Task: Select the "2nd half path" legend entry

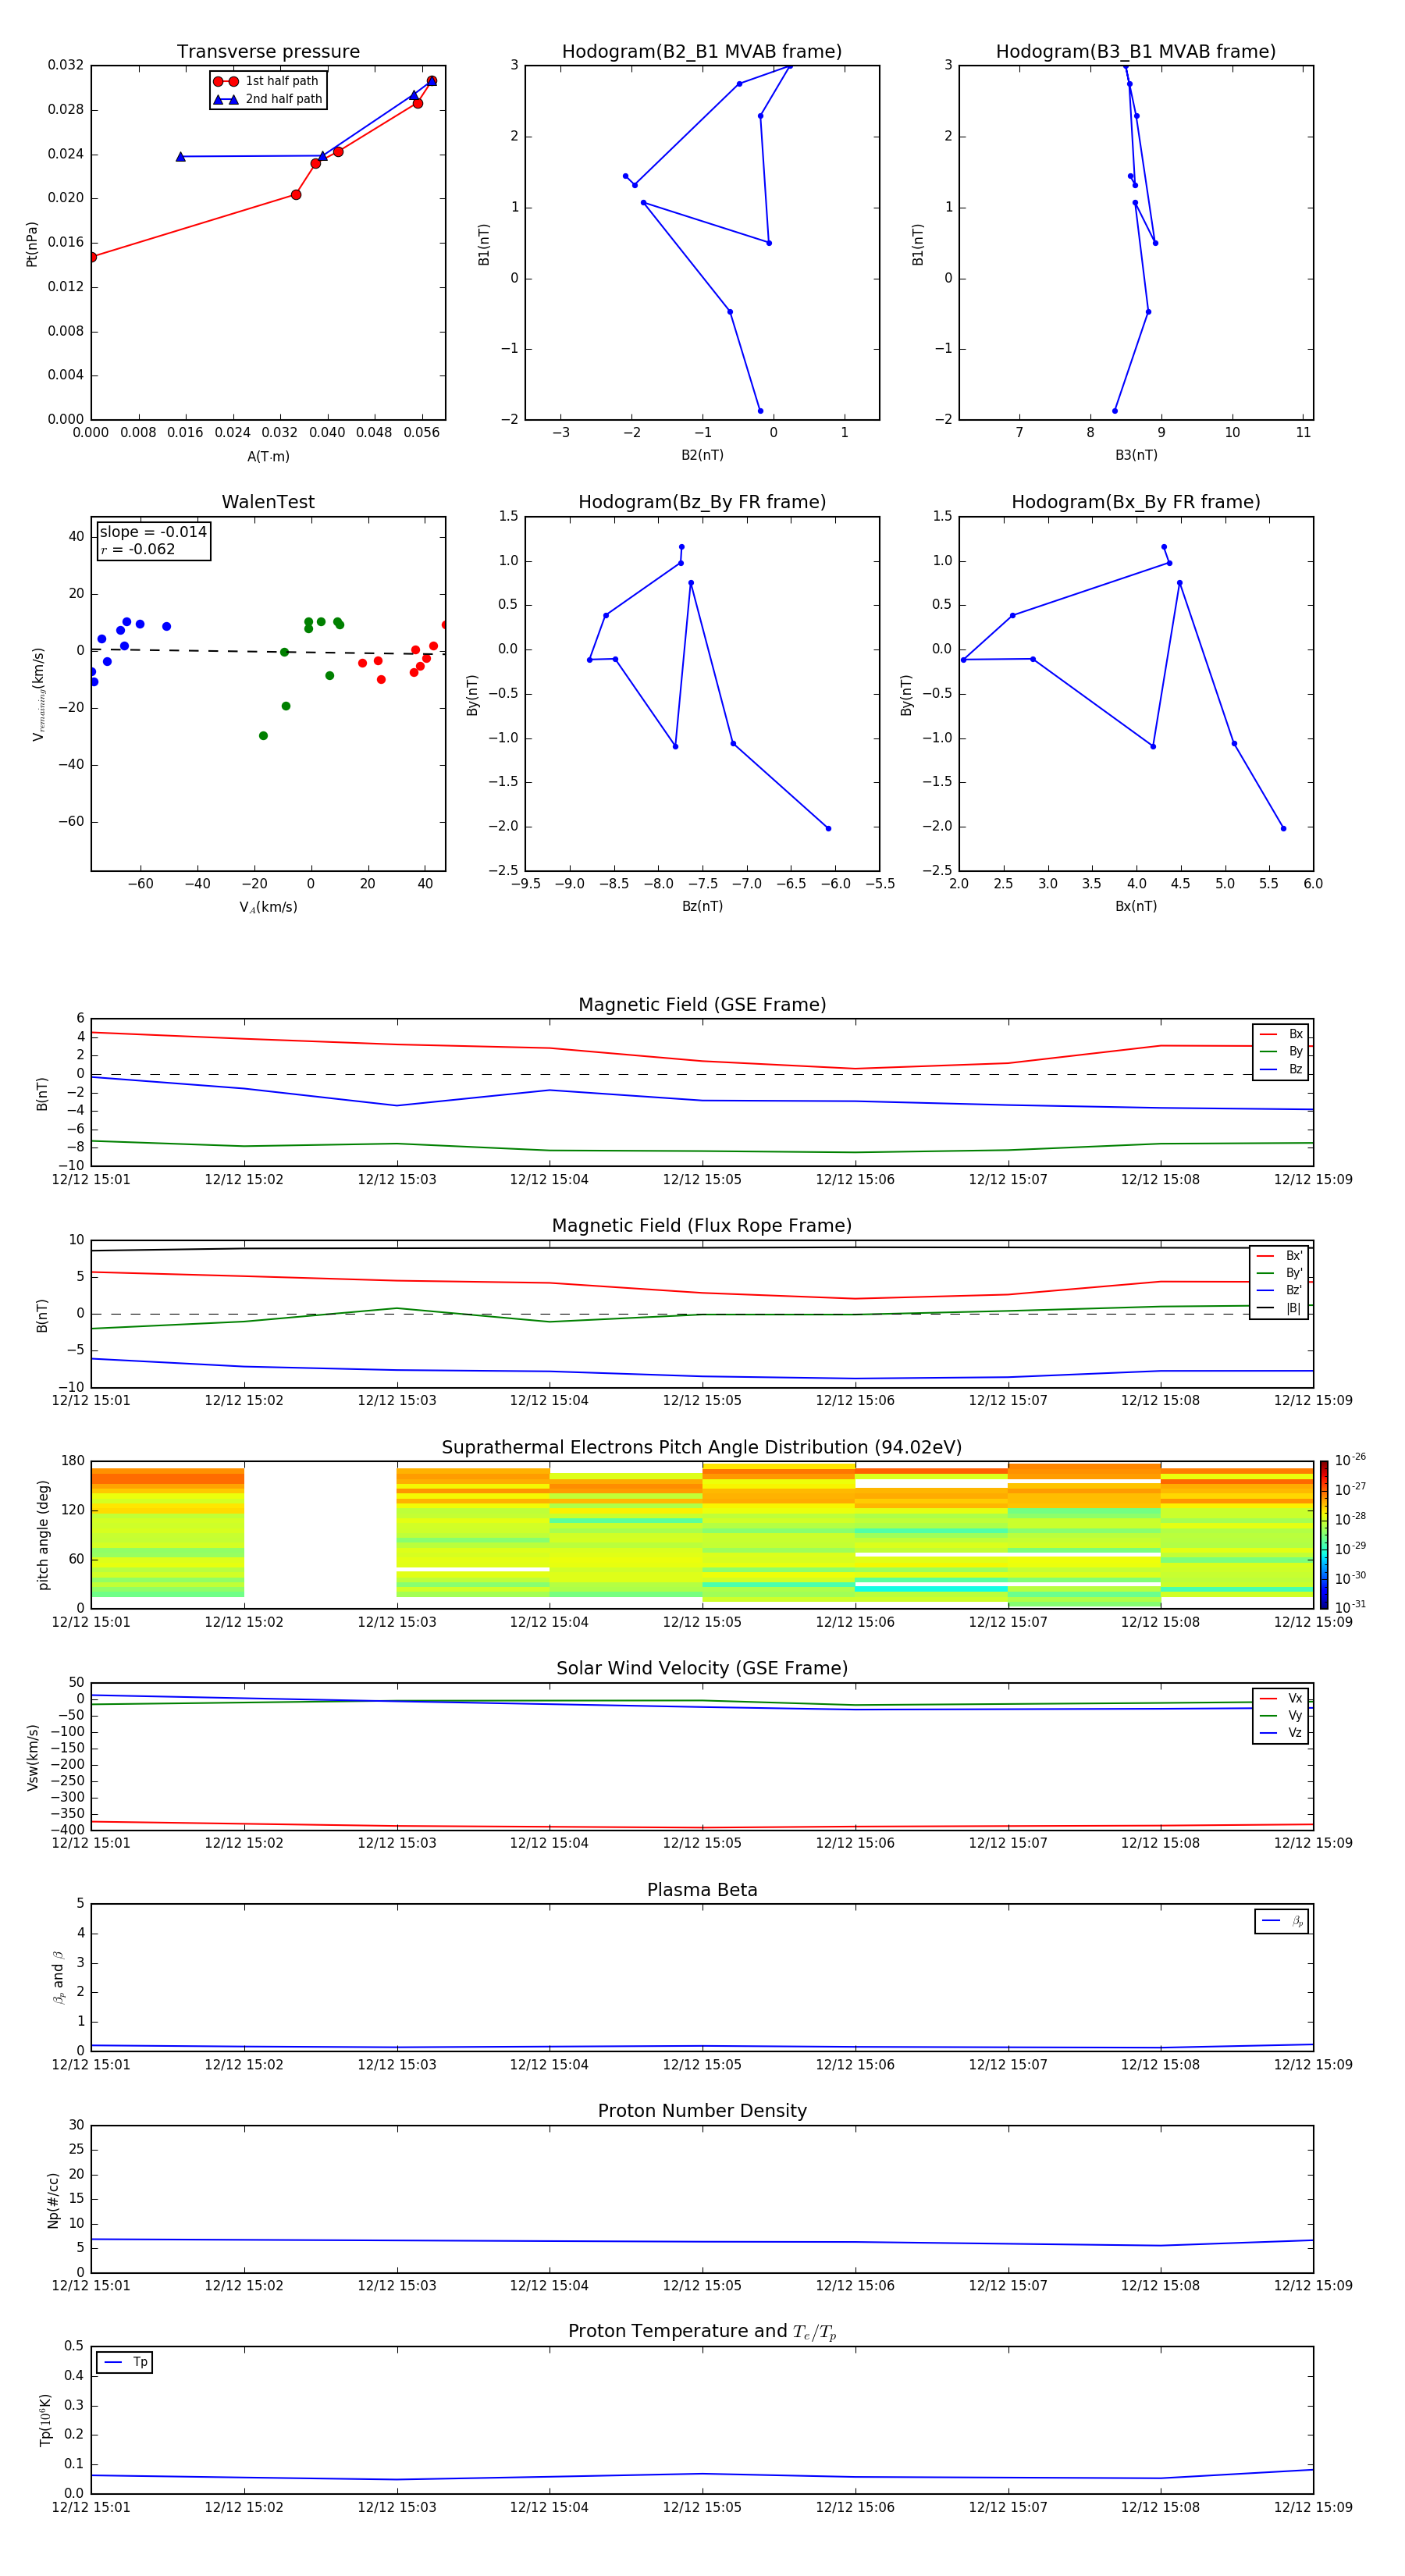Action: coord(267,99)
